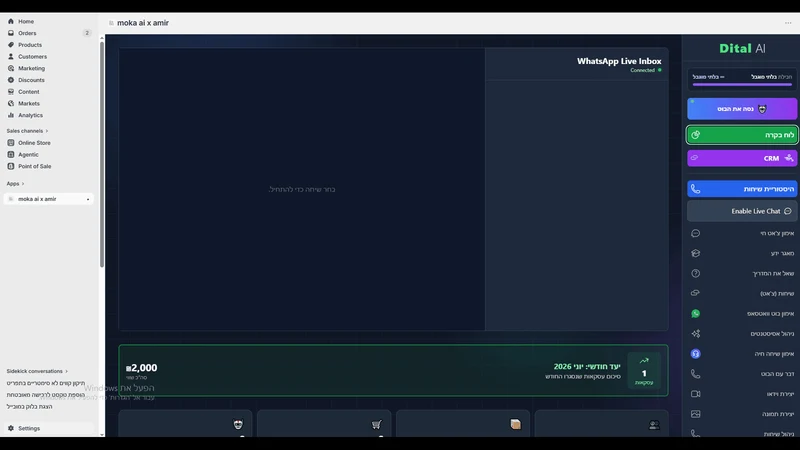This screenshot has width=800, height=450.
Task: Click the Settings gear icon
Action: click(11, 429)
